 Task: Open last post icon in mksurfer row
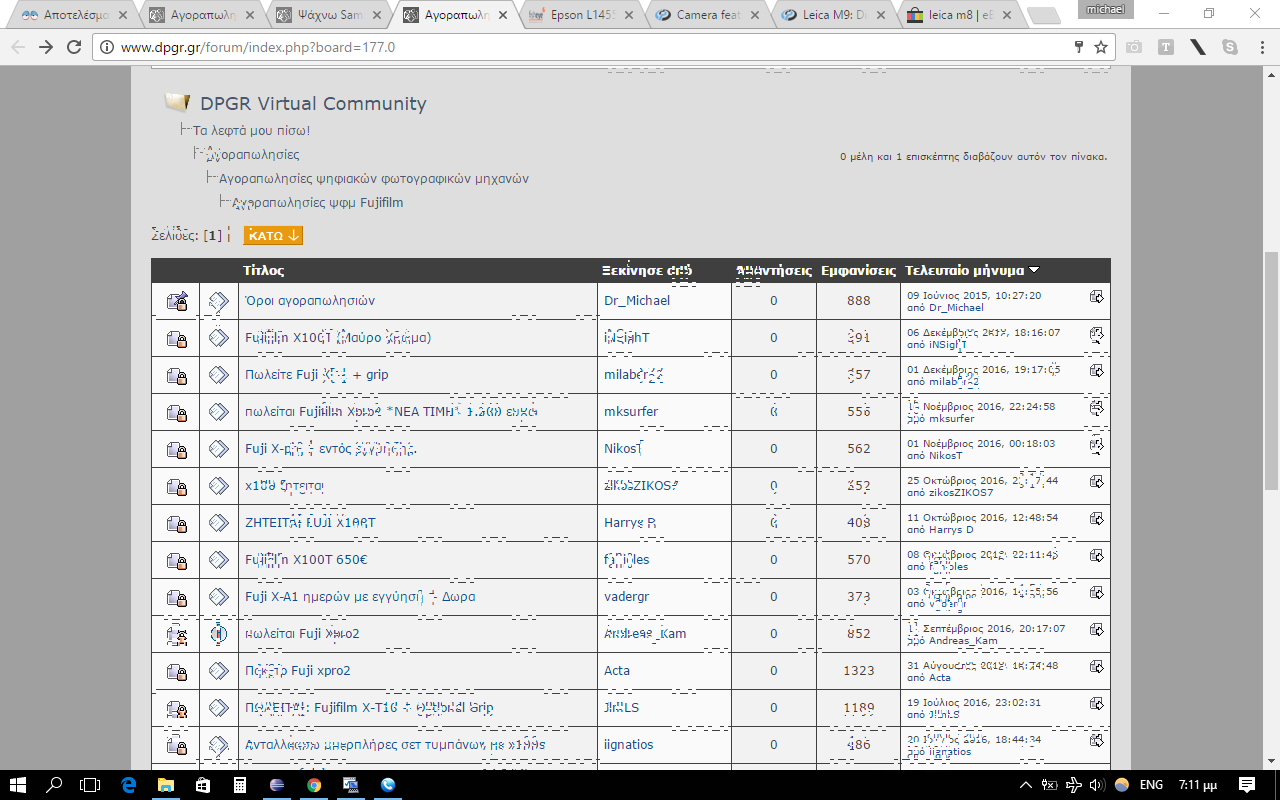(1096, 408)
